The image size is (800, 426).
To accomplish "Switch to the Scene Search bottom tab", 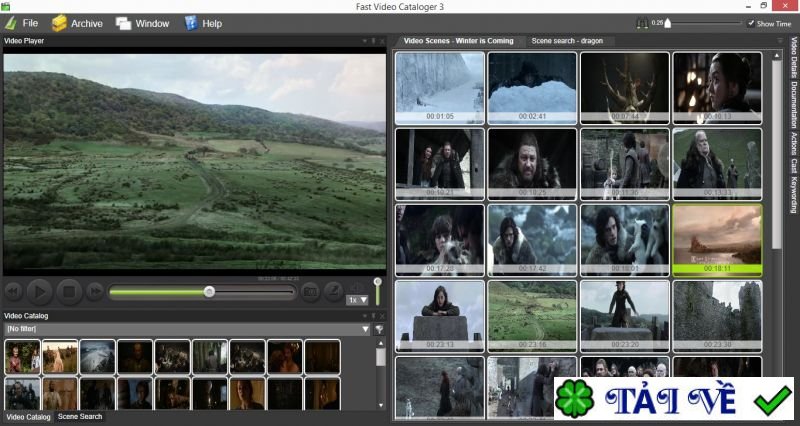I will point(80,416).
